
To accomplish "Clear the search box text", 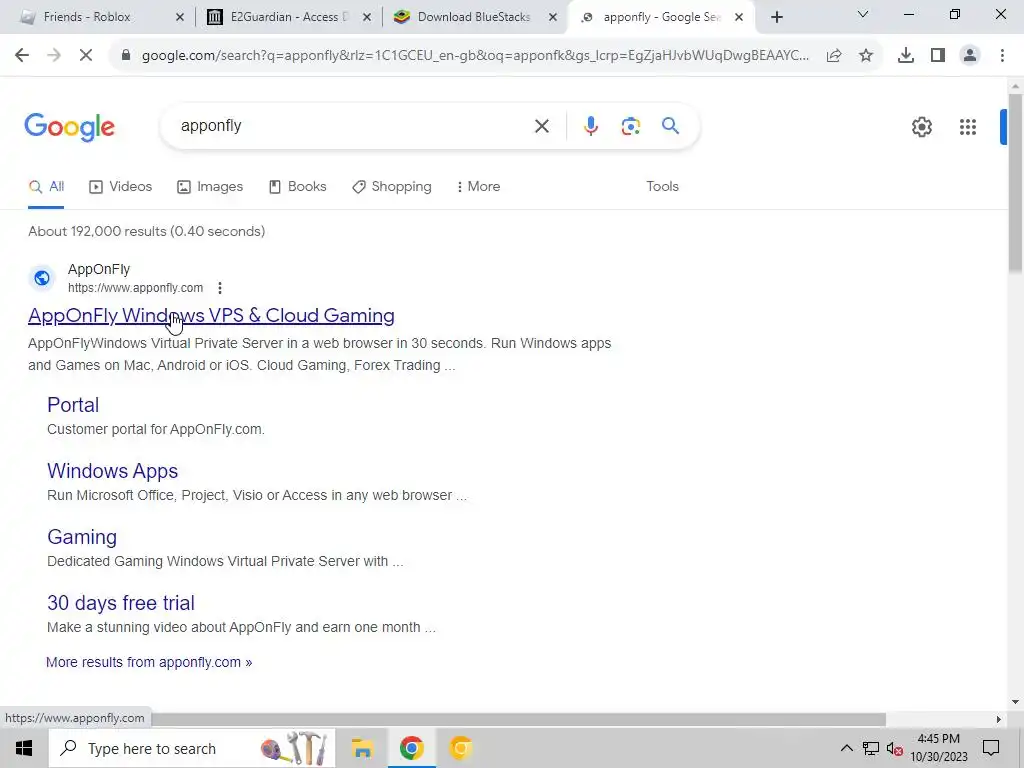I will 542,126.
